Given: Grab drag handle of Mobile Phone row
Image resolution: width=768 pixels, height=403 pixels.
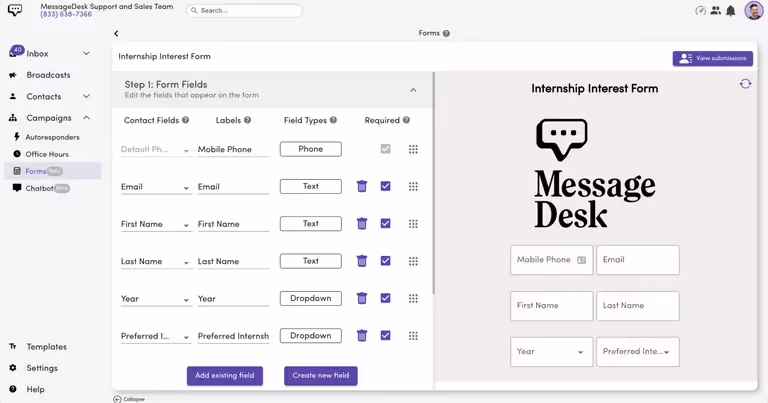Looking at the screenshot, I should click(413, 149).
